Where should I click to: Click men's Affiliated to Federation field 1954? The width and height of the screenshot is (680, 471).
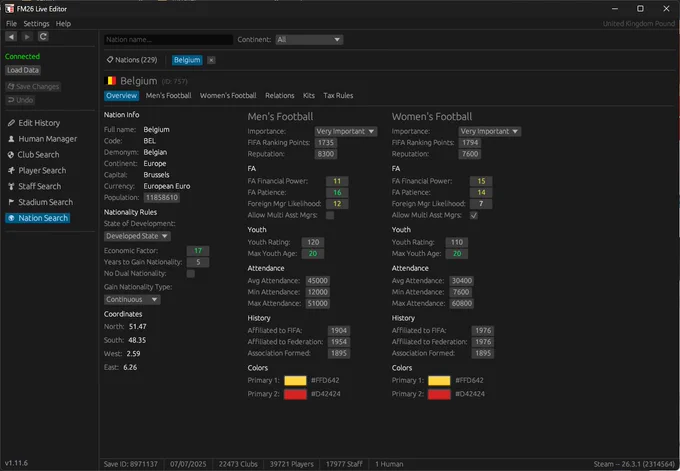(x=339, y=342)
